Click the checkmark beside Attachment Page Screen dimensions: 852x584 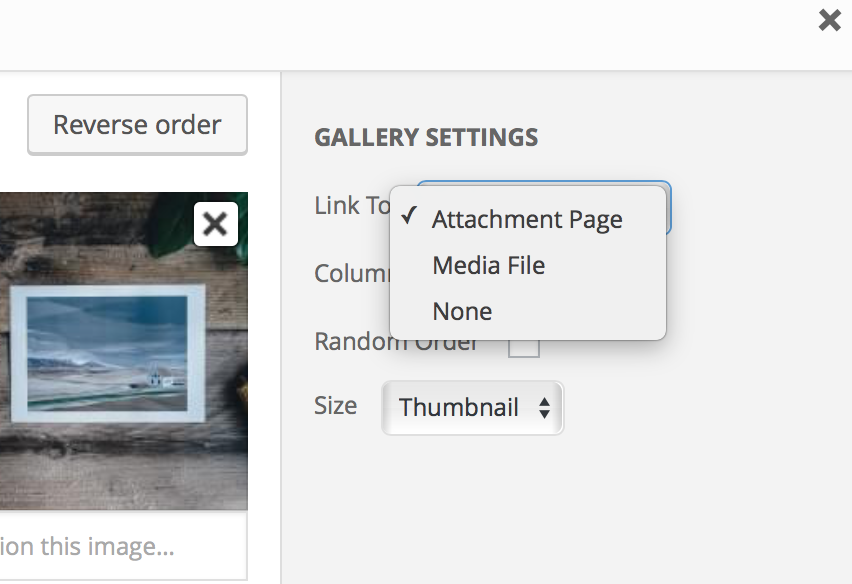pyautogui.click(x=410, y=218)
